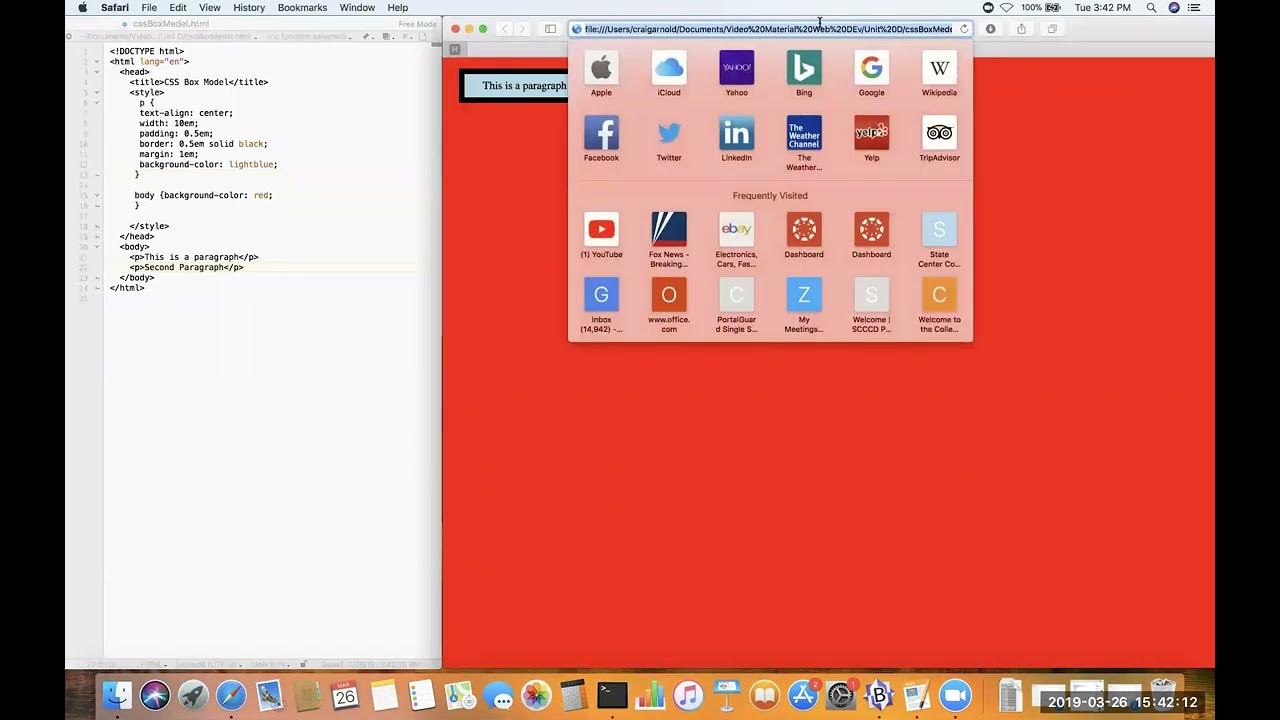Open Notification Center in menu bar
The width and height of the screenshot is (1280, 720).
pyautogui.click(x=1194, y=7)
